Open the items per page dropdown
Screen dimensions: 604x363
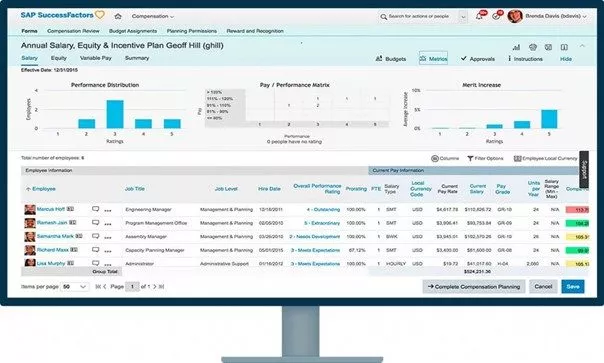(x=75, y=287)
